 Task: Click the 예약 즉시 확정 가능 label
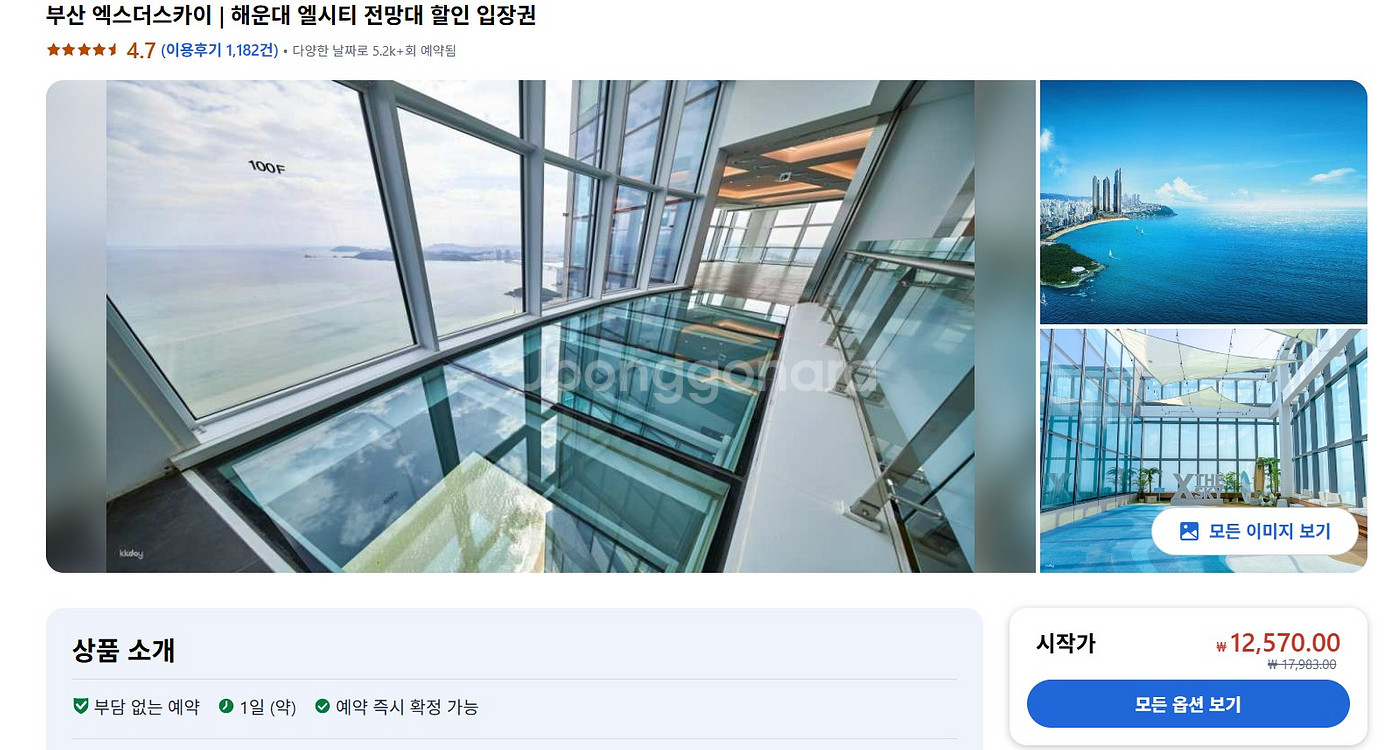tap(407, 707)
